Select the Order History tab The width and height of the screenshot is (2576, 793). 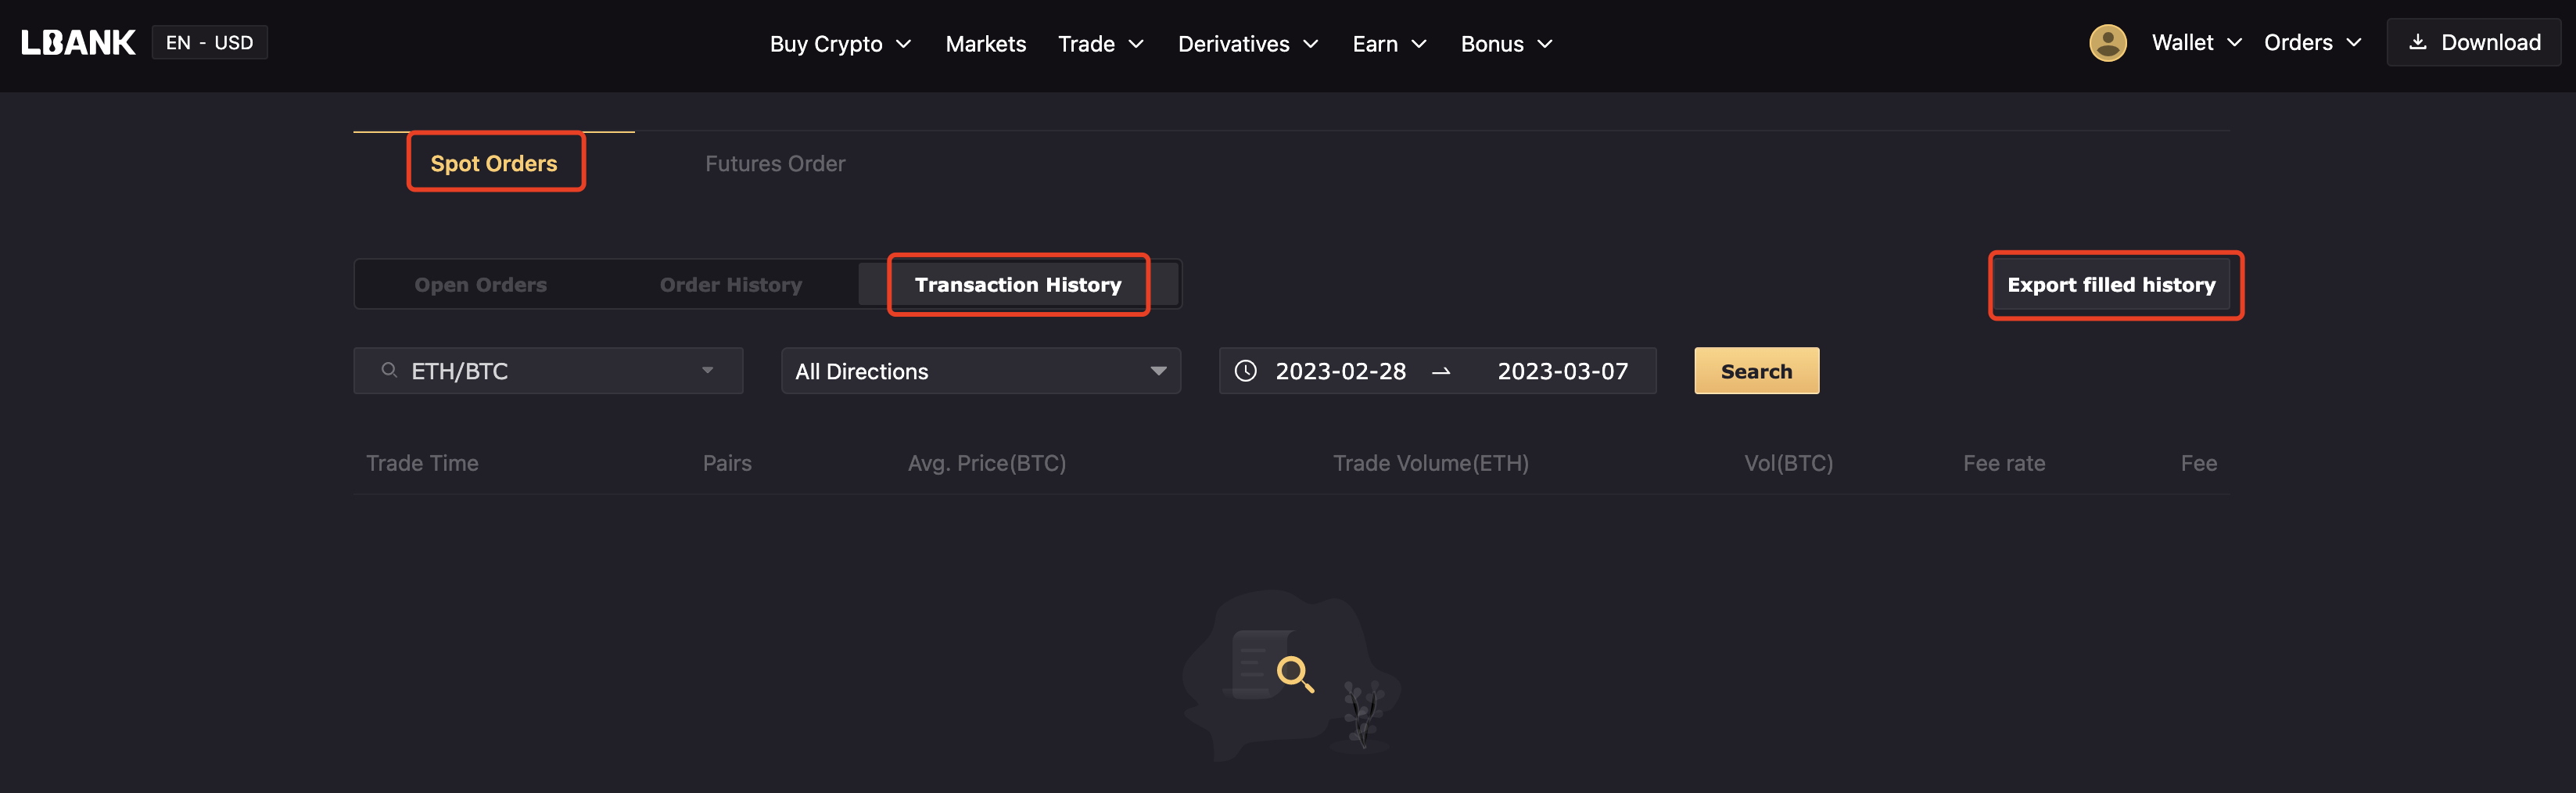click(730, 285)
